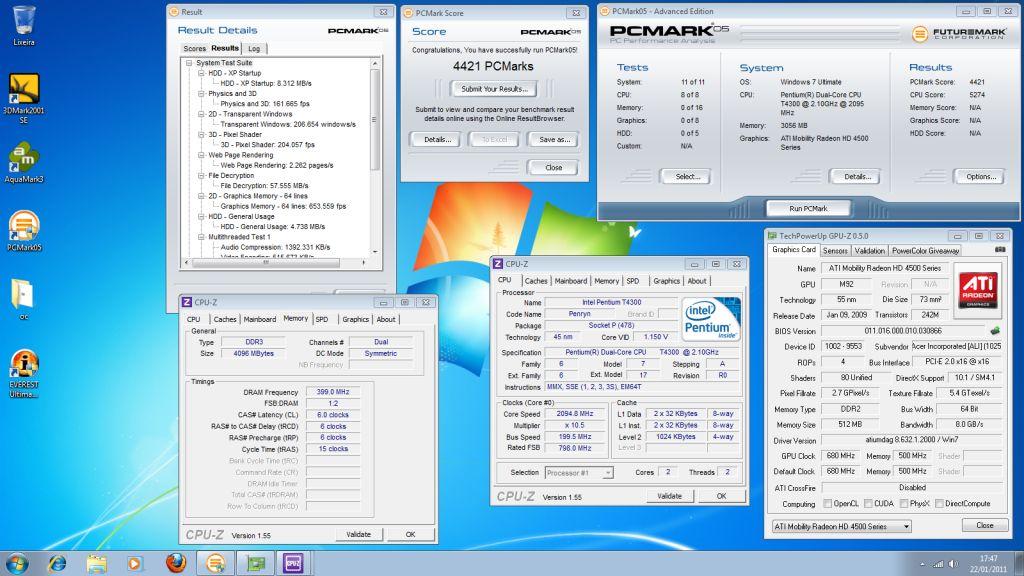The image size is (1024, 576).
Task: Click the Windows Start orb
Action: (x=16, y=562)
